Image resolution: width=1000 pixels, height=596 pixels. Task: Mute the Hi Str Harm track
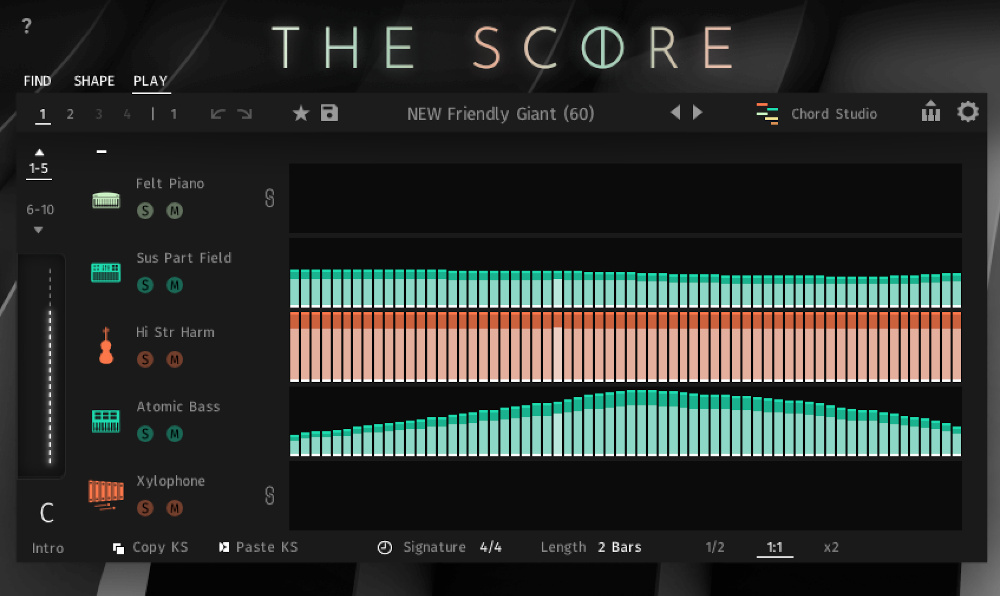coord(175,360)
